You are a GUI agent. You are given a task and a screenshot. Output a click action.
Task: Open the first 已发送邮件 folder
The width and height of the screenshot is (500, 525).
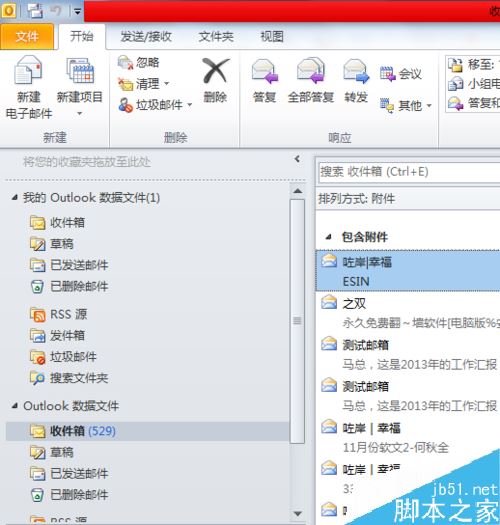69,265
